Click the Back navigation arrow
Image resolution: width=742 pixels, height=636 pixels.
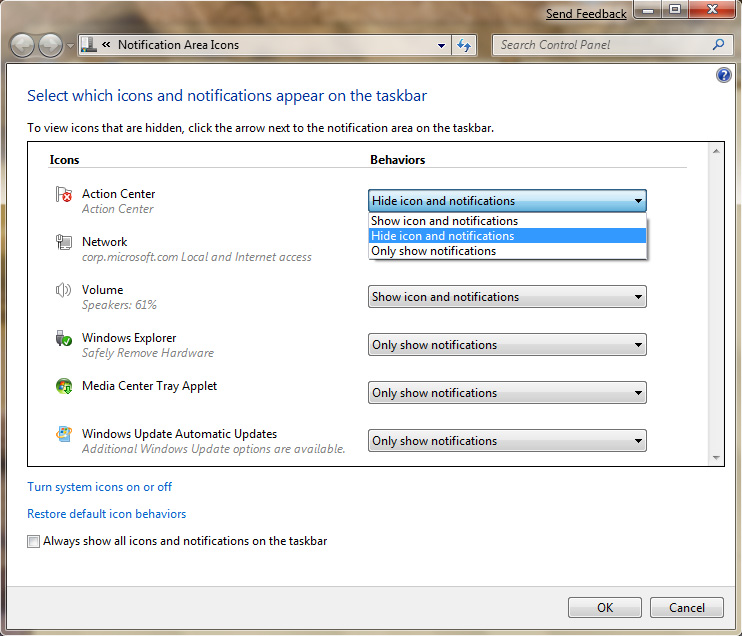pyautogui.click(x=22, y=46)
